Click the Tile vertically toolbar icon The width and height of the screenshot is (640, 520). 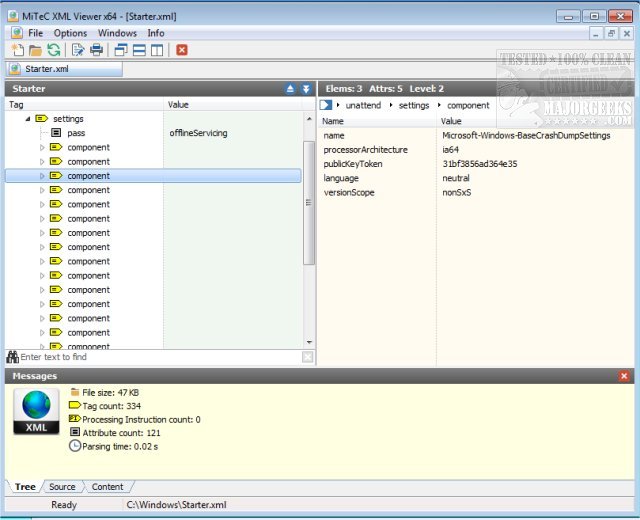157,50
